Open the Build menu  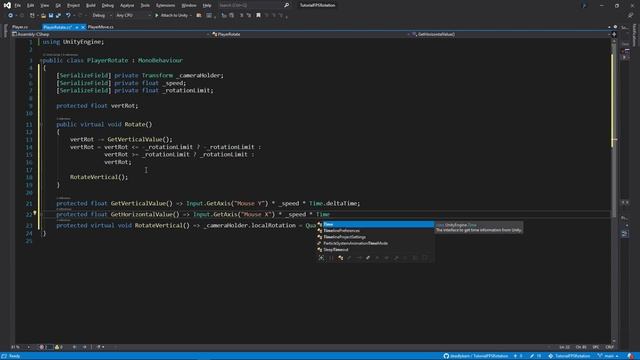pos(91,5)
